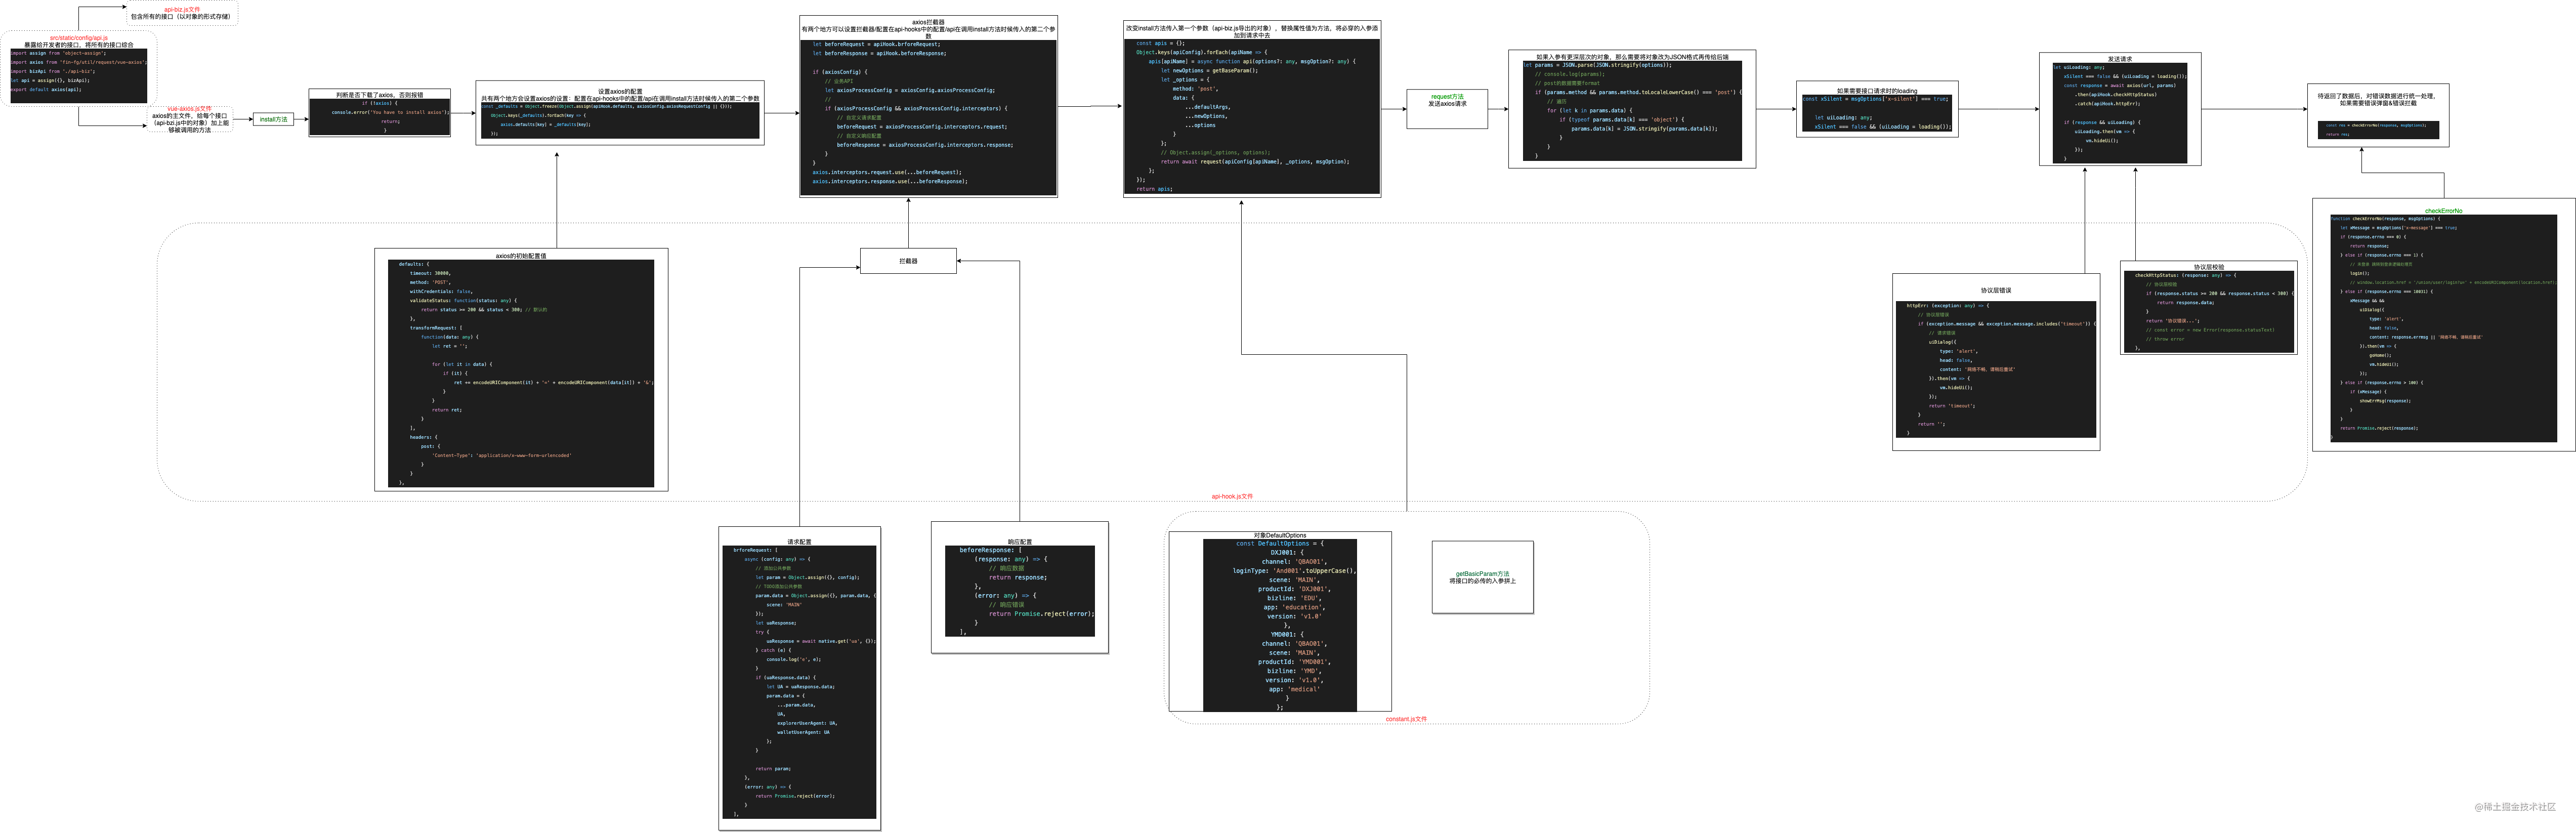Click the request方法 发送axios请求 box
2576x832 pixels.
pos(1446,108)
